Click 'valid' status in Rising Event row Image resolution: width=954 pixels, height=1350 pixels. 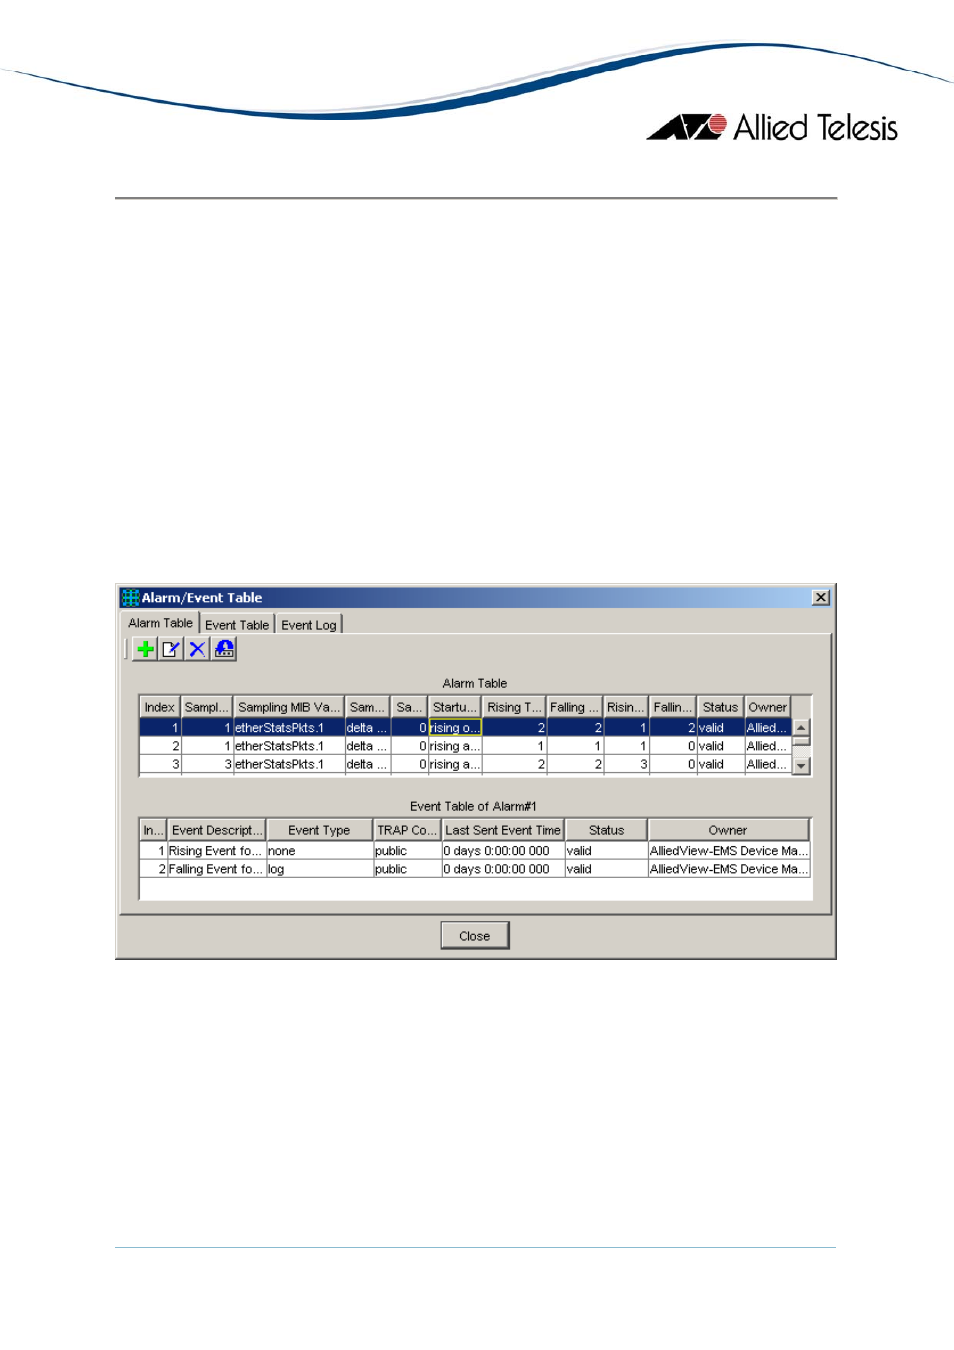click(x=606, y=851)
